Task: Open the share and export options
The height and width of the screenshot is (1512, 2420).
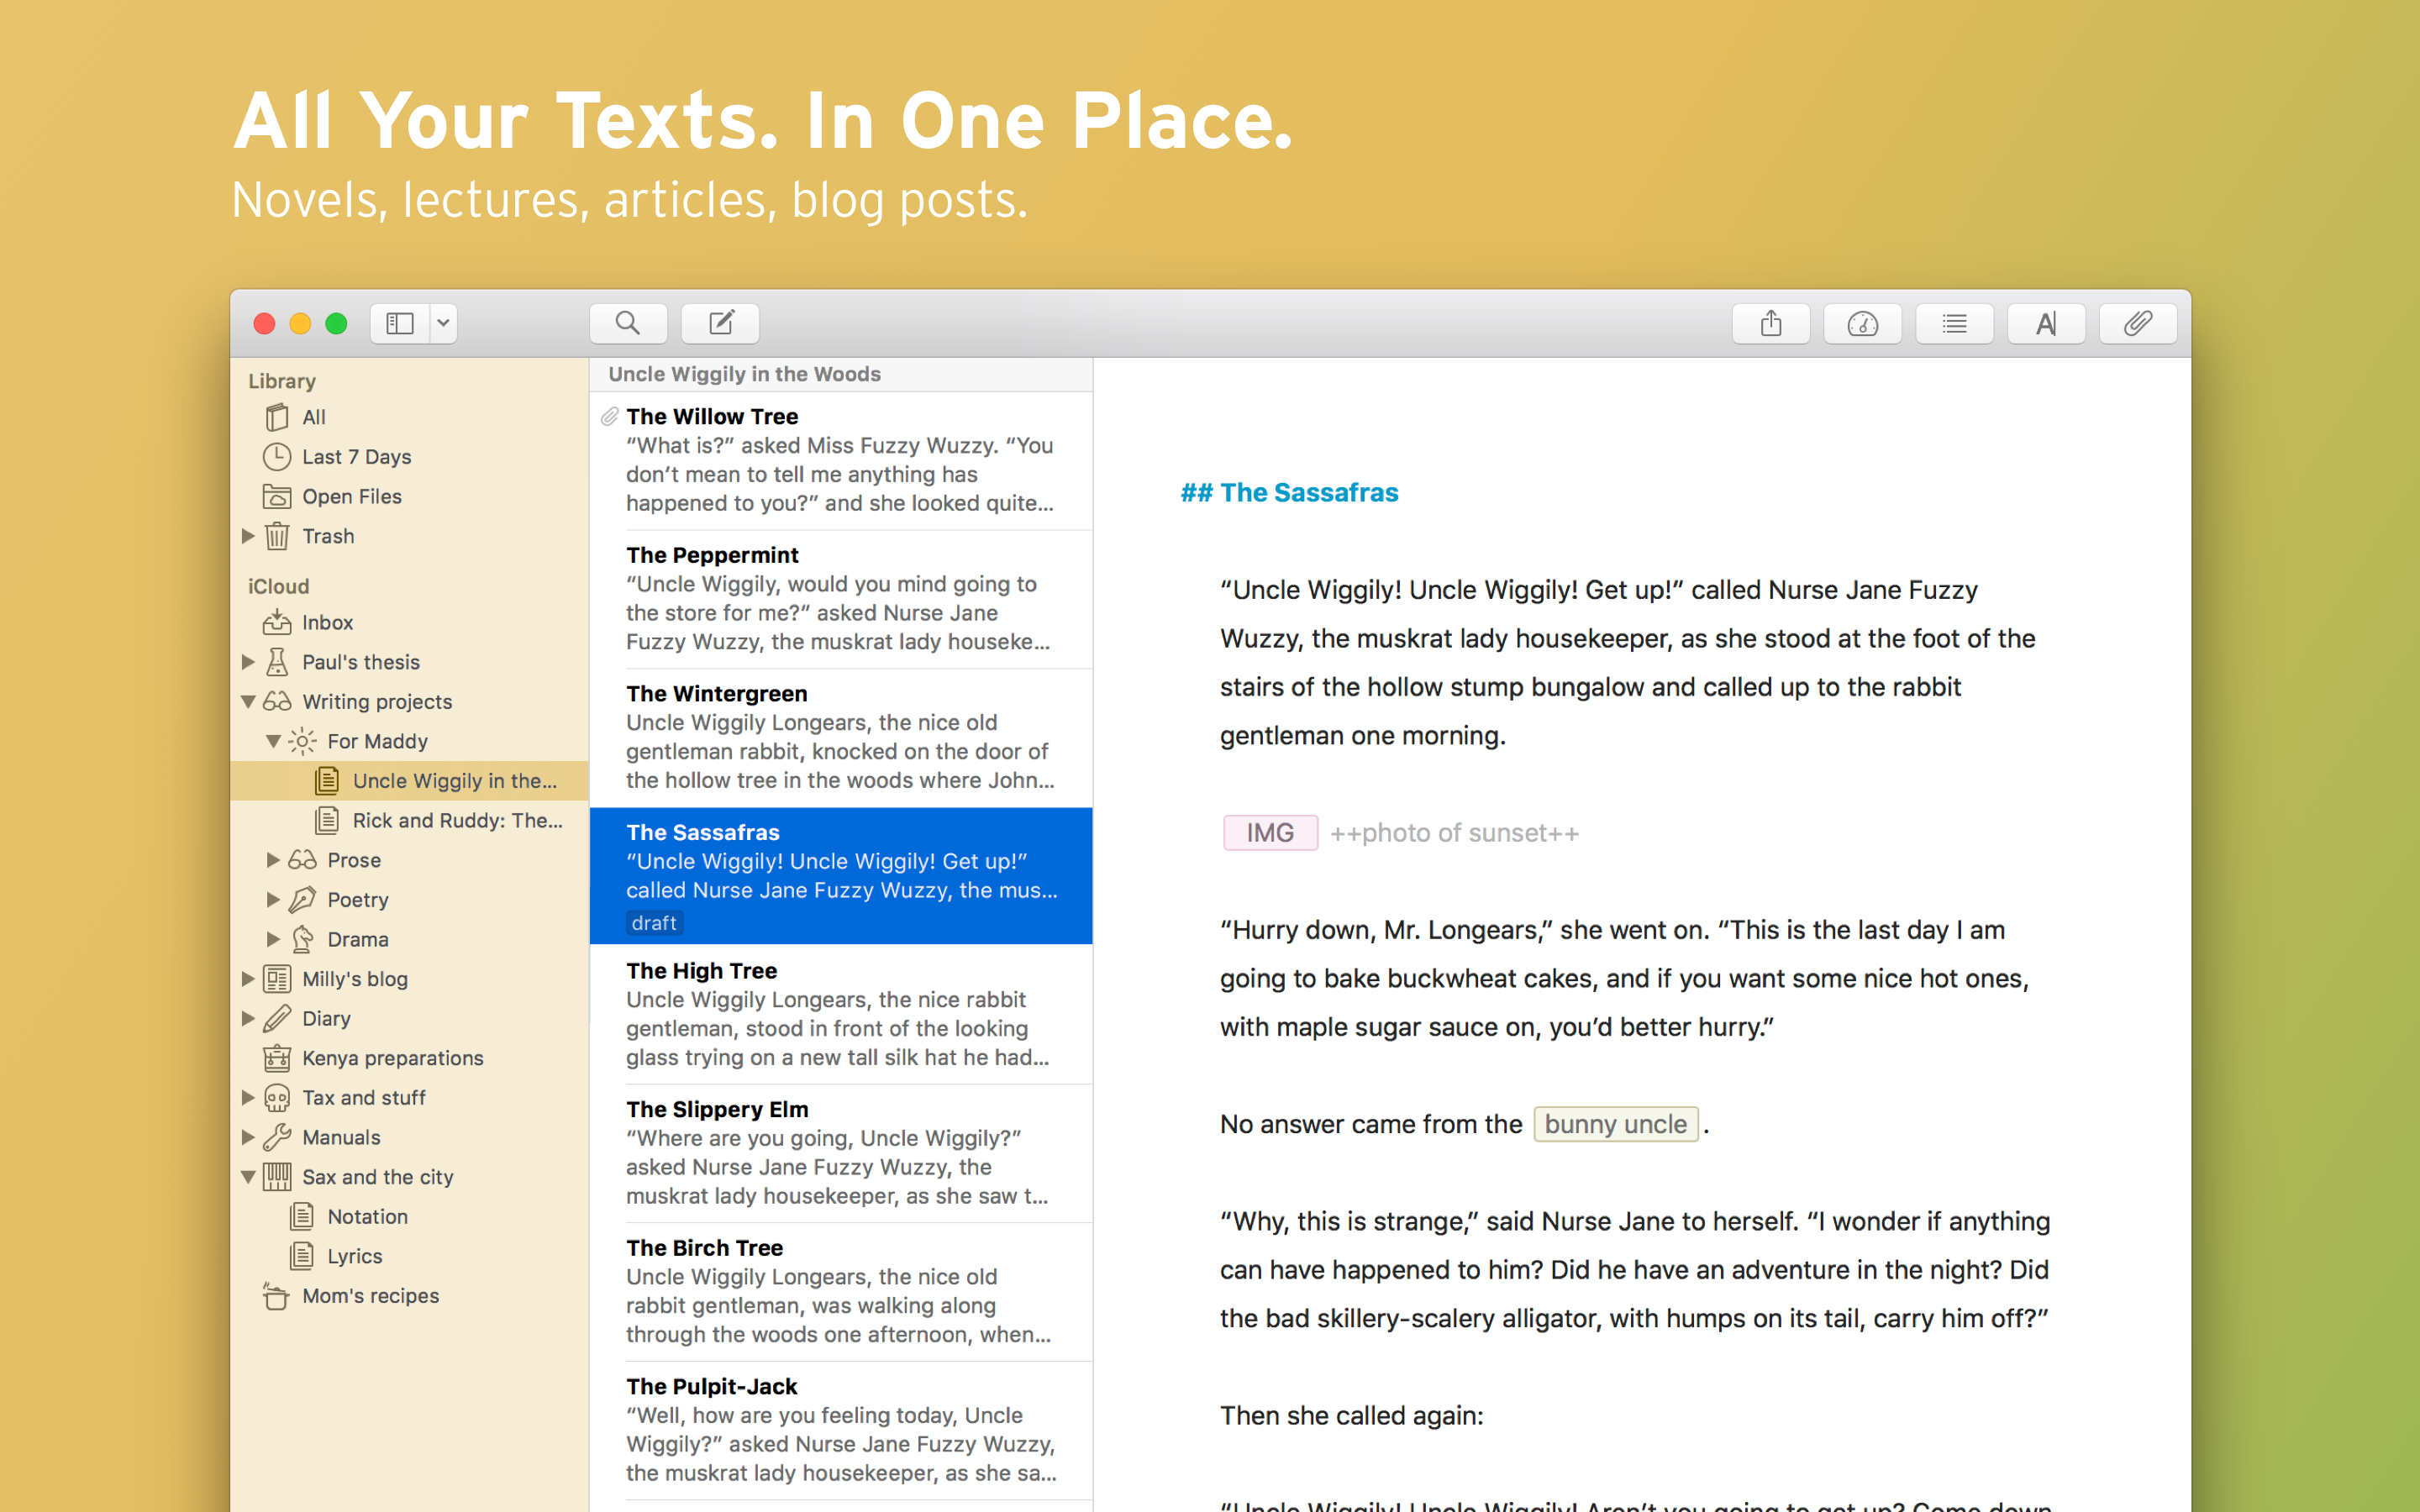Action: (1771, 323)
